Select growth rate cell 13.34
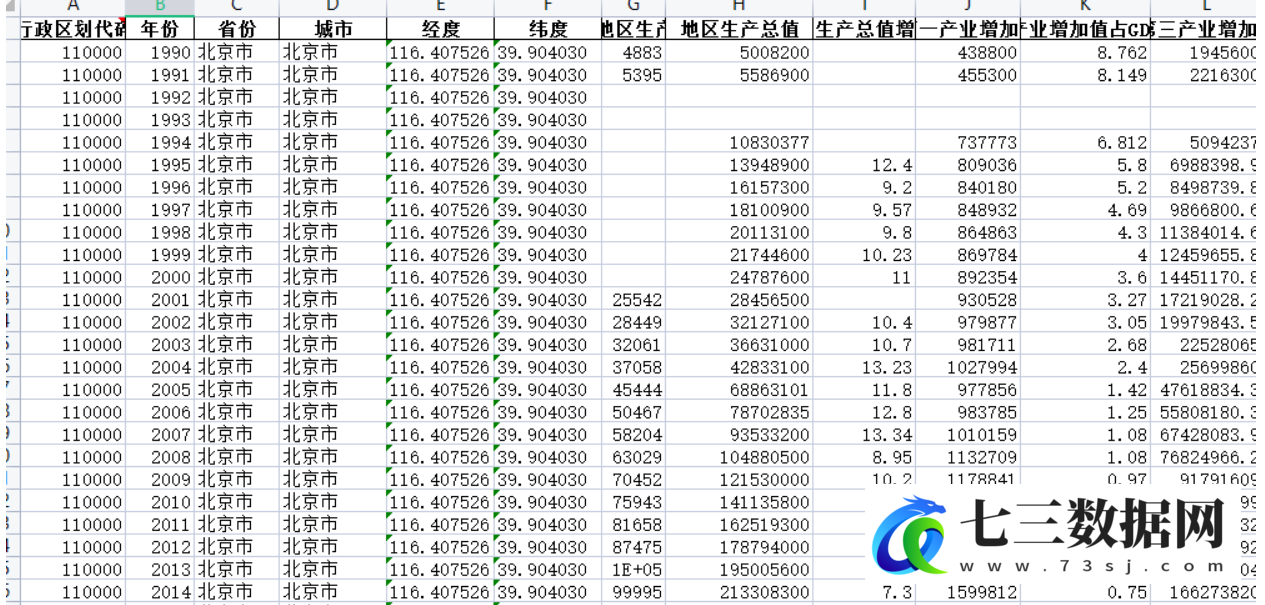The width and height of the screenshot is (1265, 605). click(864, 435)
